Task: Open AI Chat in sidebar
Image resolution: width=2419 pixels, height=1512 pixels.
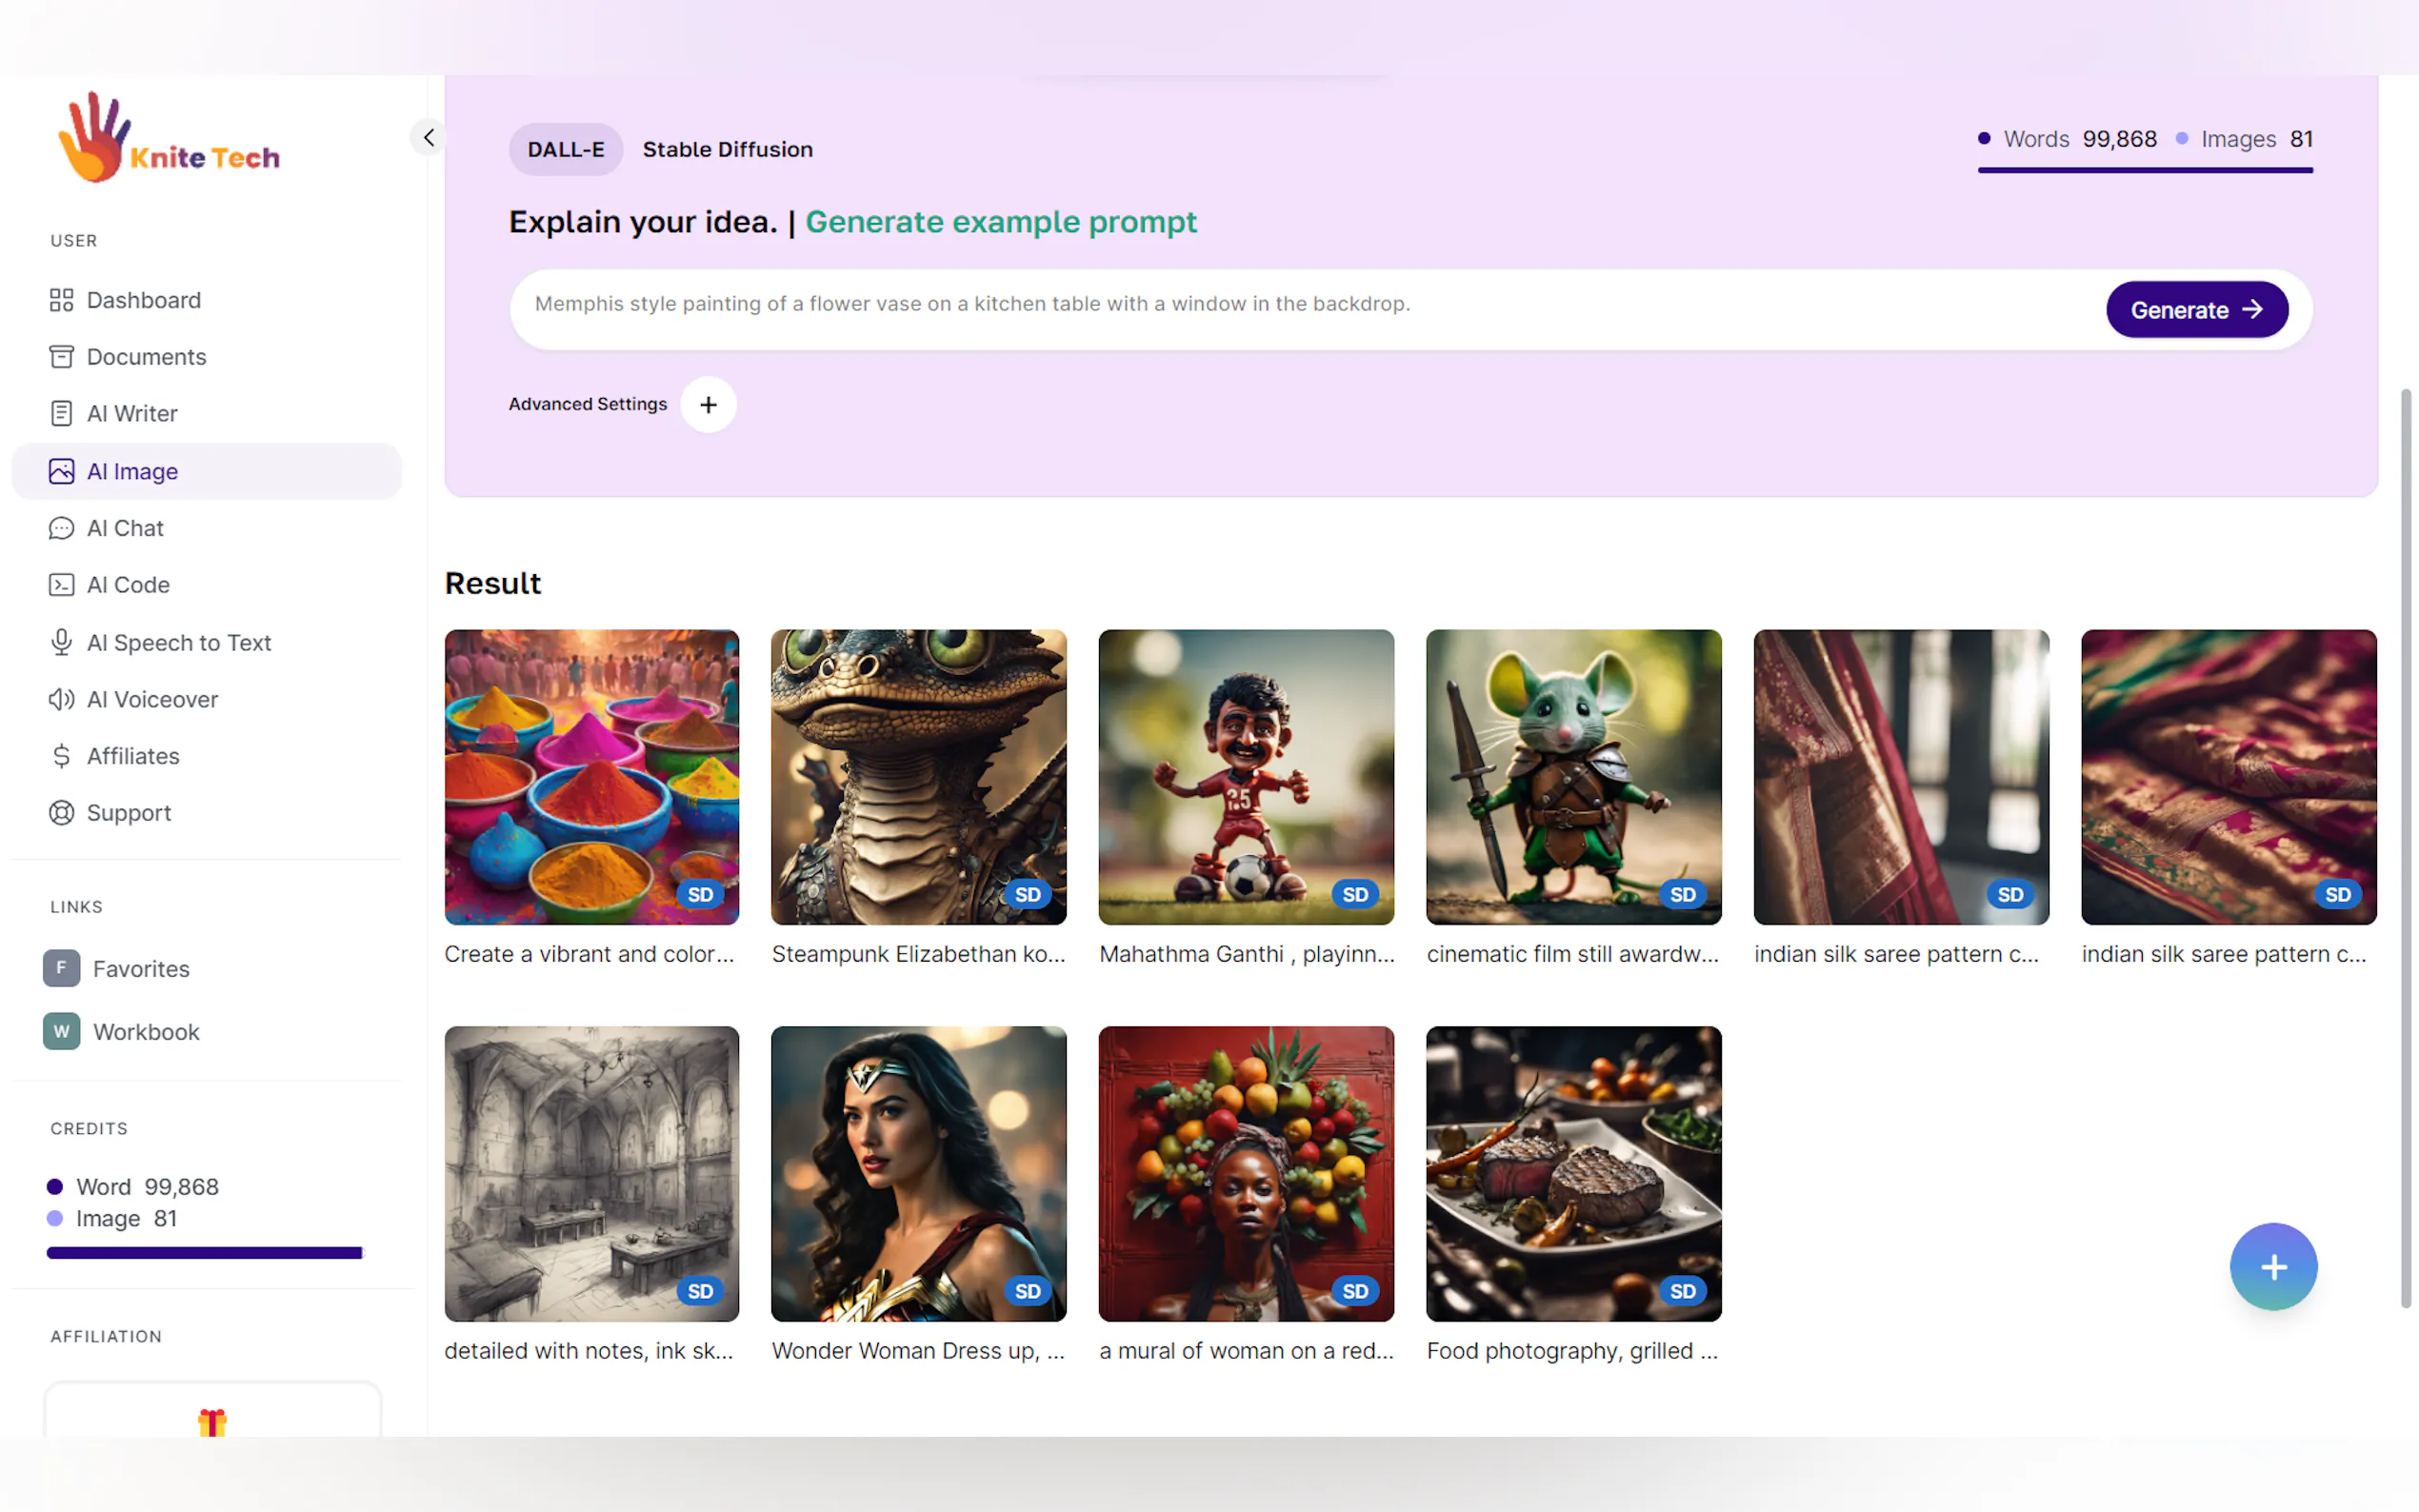Action: click(125, 528)
